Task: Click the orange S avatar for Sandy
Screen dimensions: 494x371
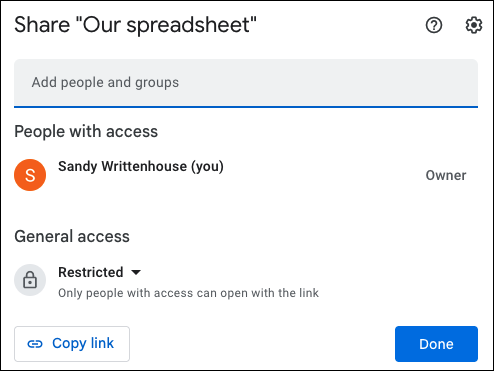Action: (x=30, y=175)
